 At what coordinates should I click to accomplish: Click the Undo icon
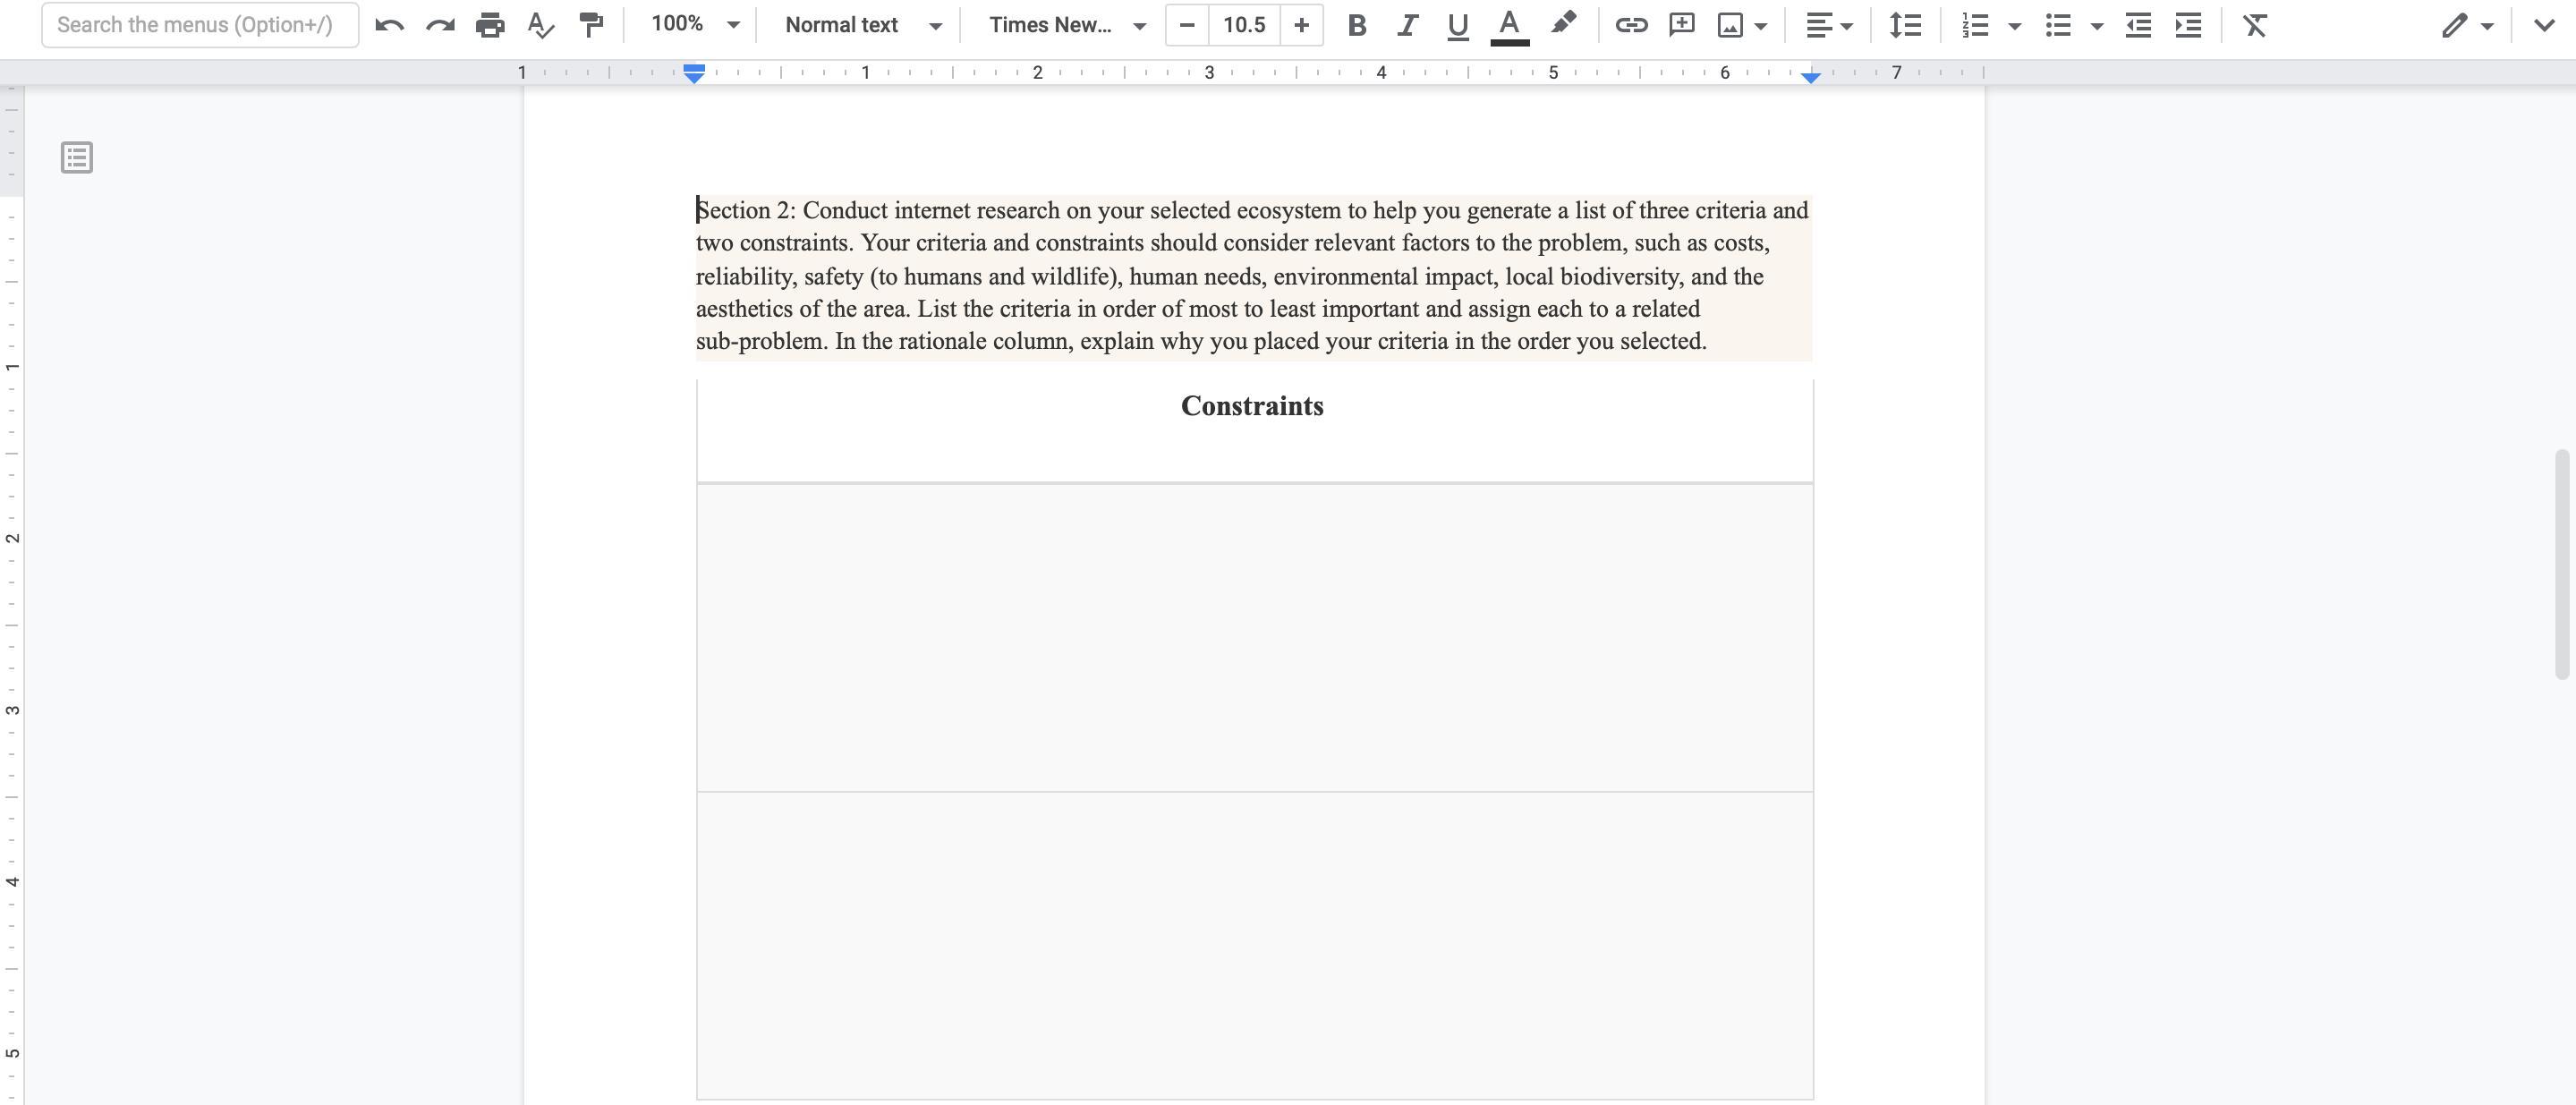[389, 25]
